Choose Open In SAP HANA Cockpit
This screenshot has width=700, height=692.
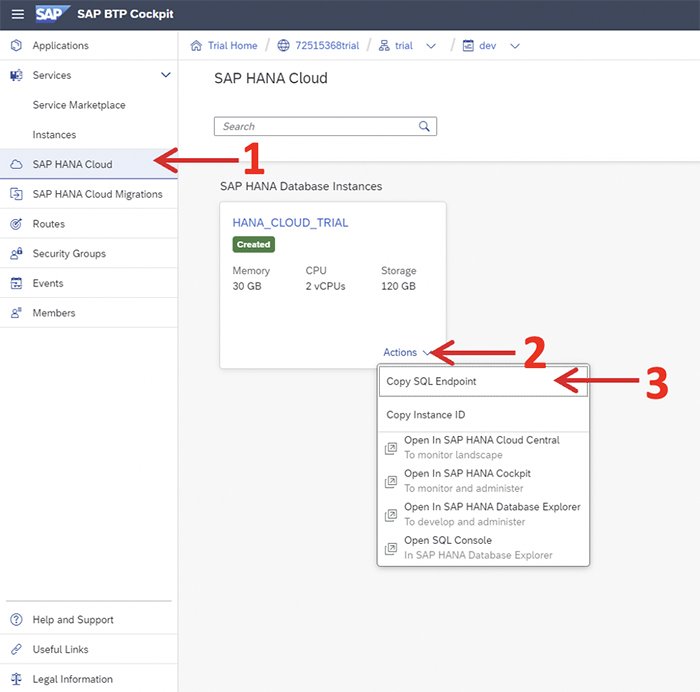coord(483,481)
